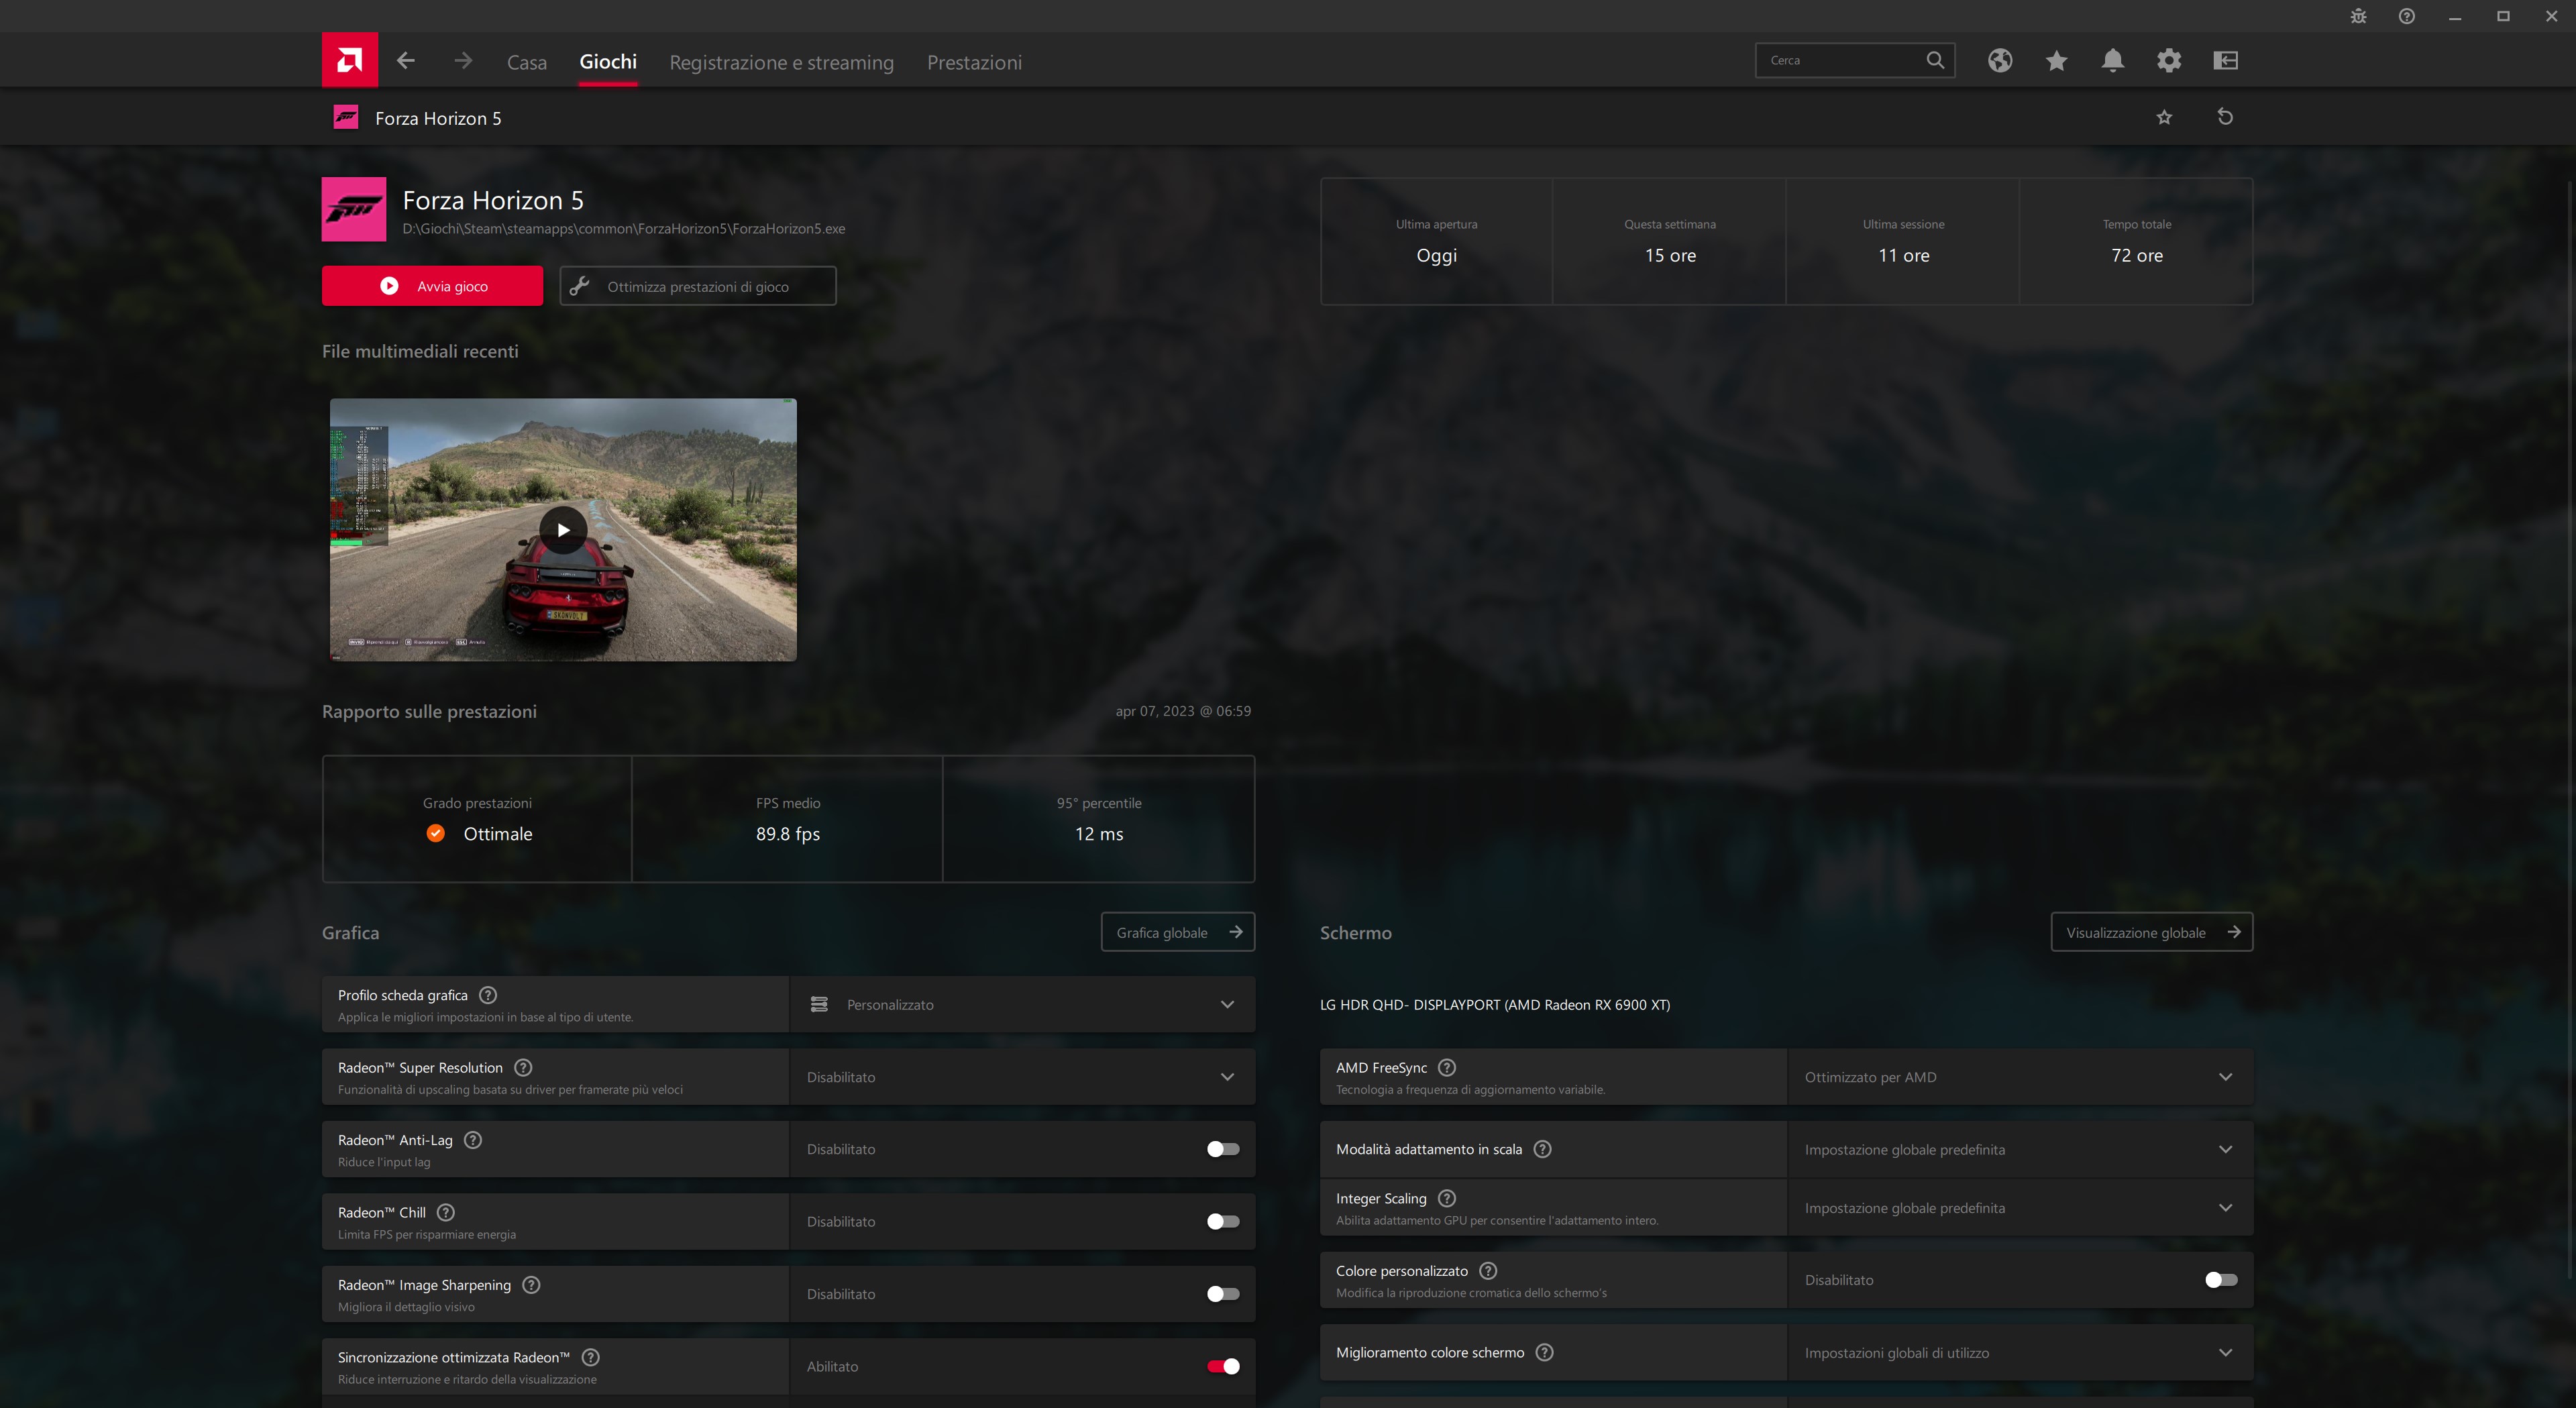Expand Radeon Super Resolution dropdown
2576x1408 pixels.
pos(1022,1077)
